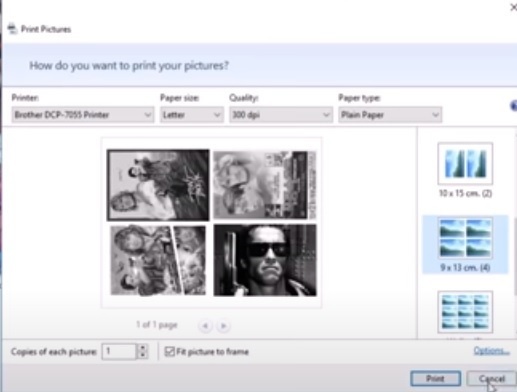Click the copies of each picture field
Image resolution: width=517 pixels, height=392 pixels.
119,351
